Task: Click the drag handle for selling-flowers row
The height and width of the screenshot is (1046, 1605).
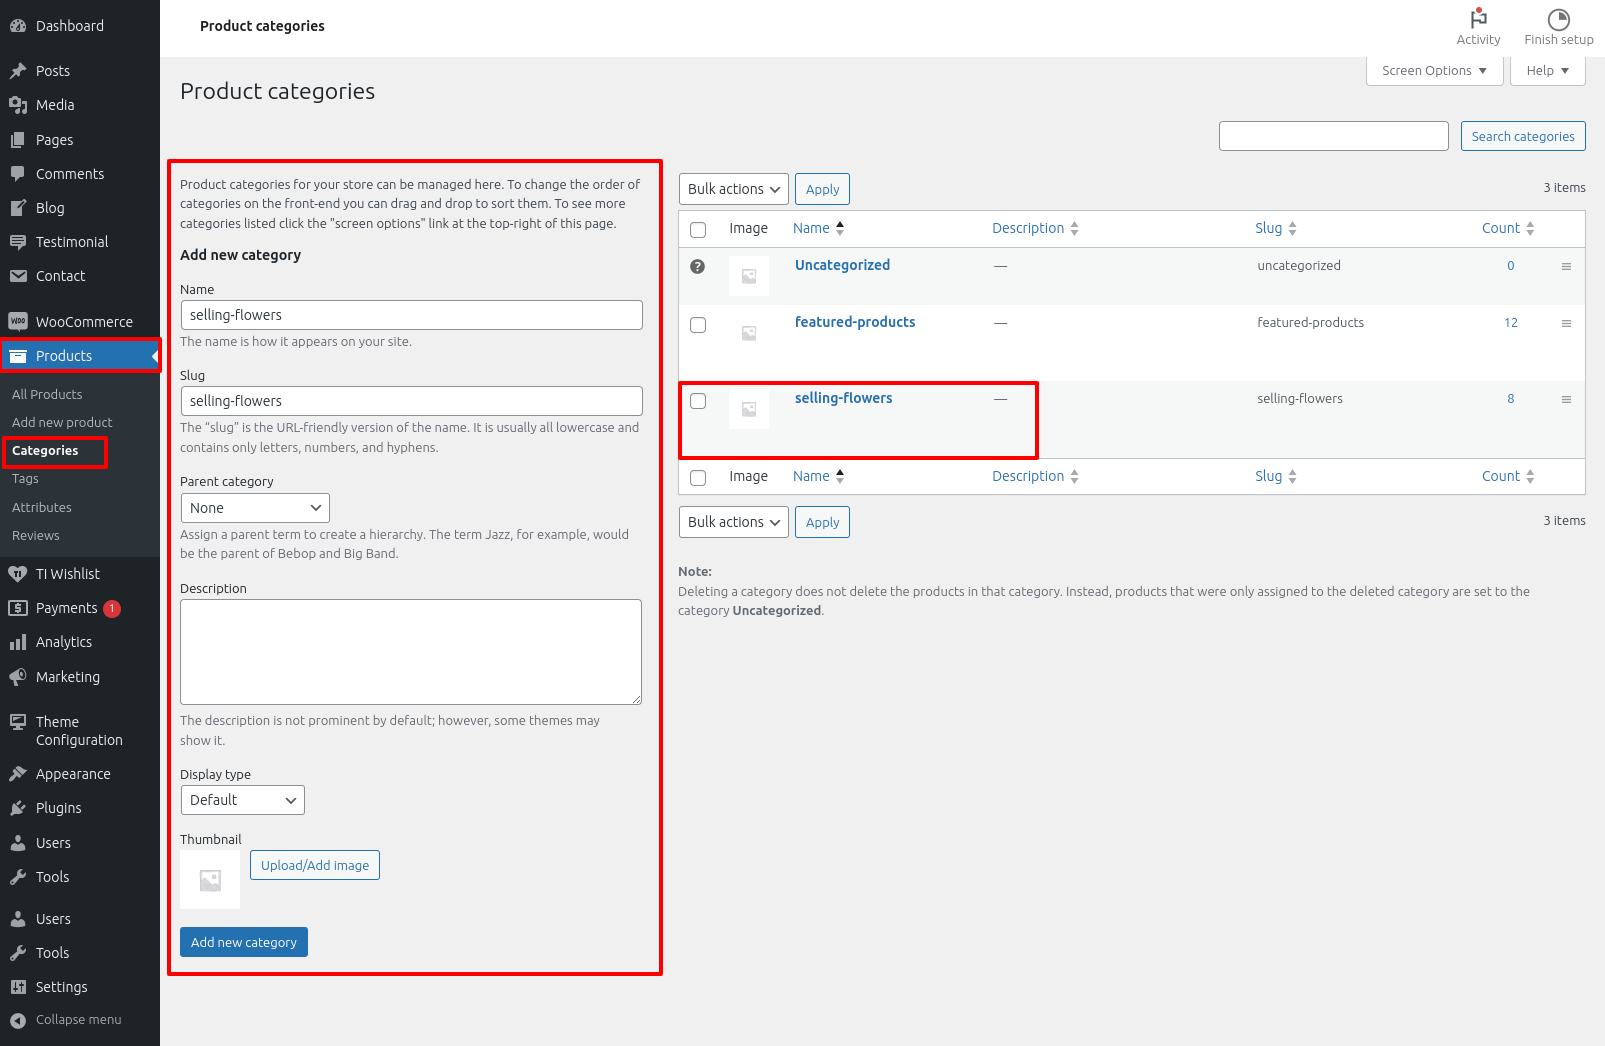Action: click(x=1566, y=399)
